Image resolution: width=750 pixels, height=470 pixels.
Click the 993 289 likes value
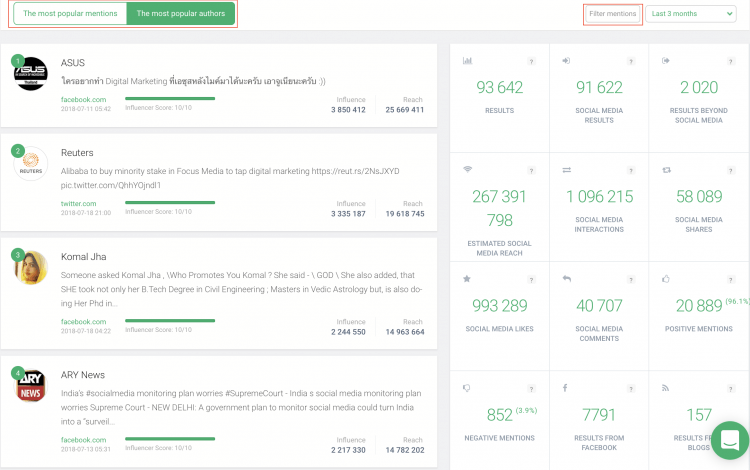[x=499, y=306]
